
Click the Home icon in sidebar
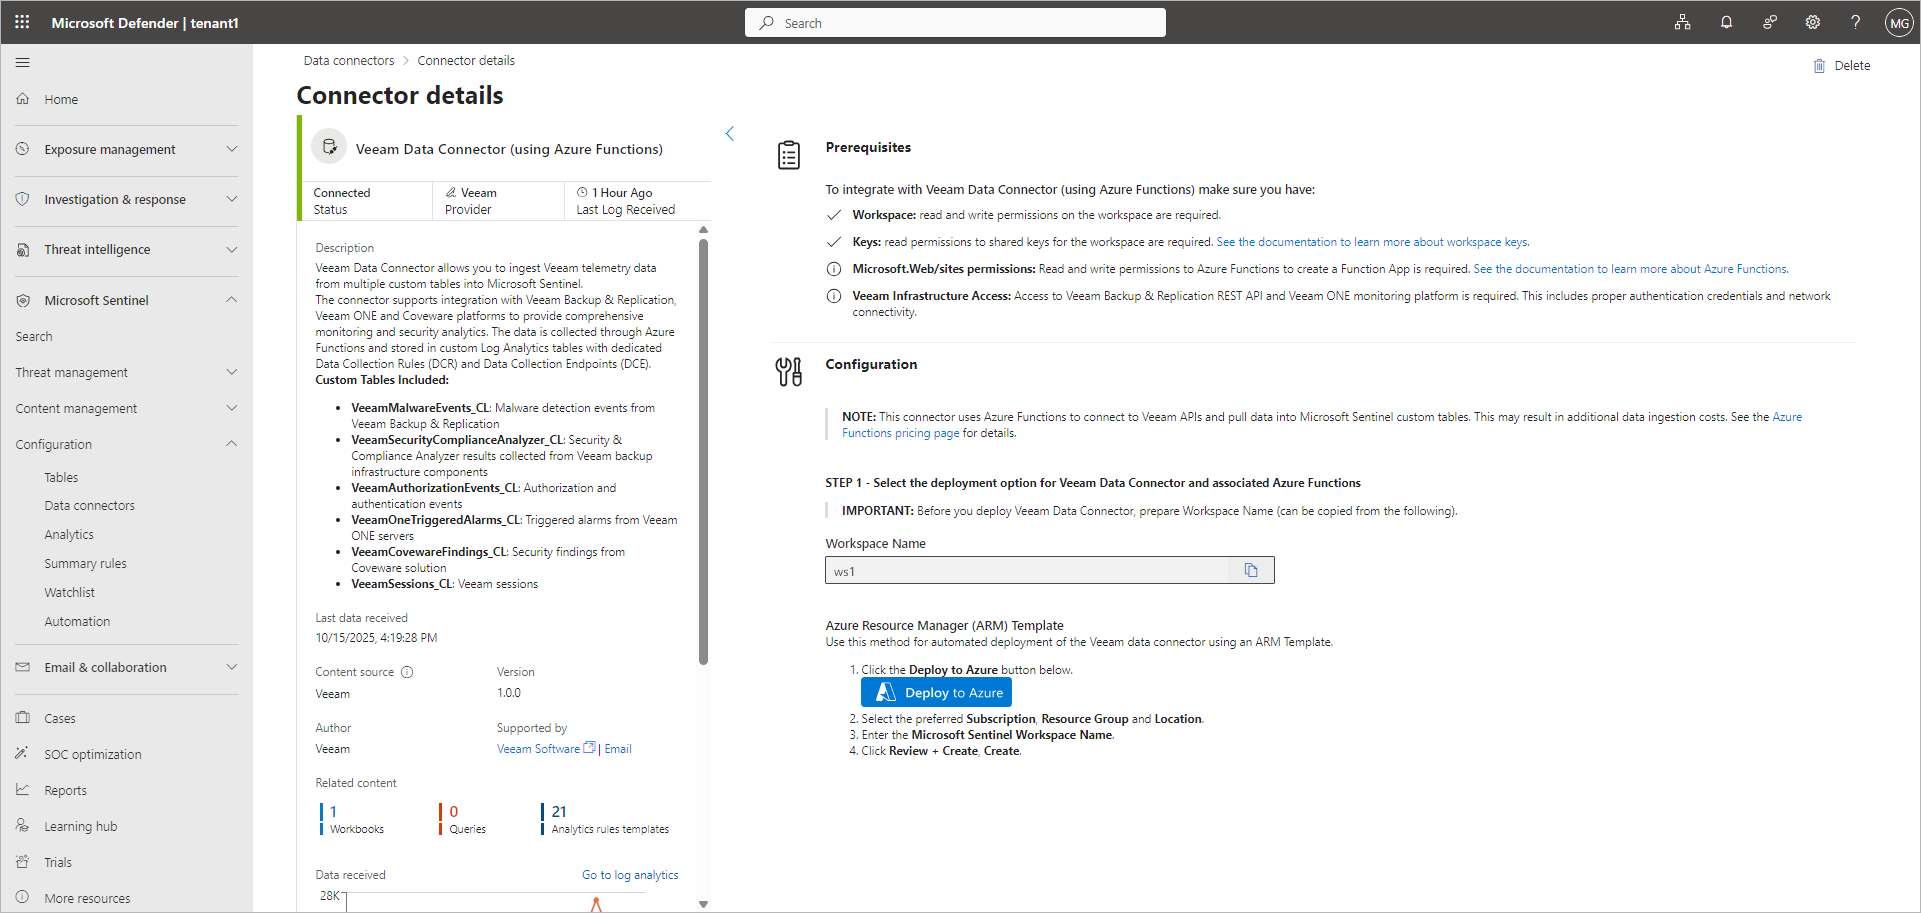[23, 99]
